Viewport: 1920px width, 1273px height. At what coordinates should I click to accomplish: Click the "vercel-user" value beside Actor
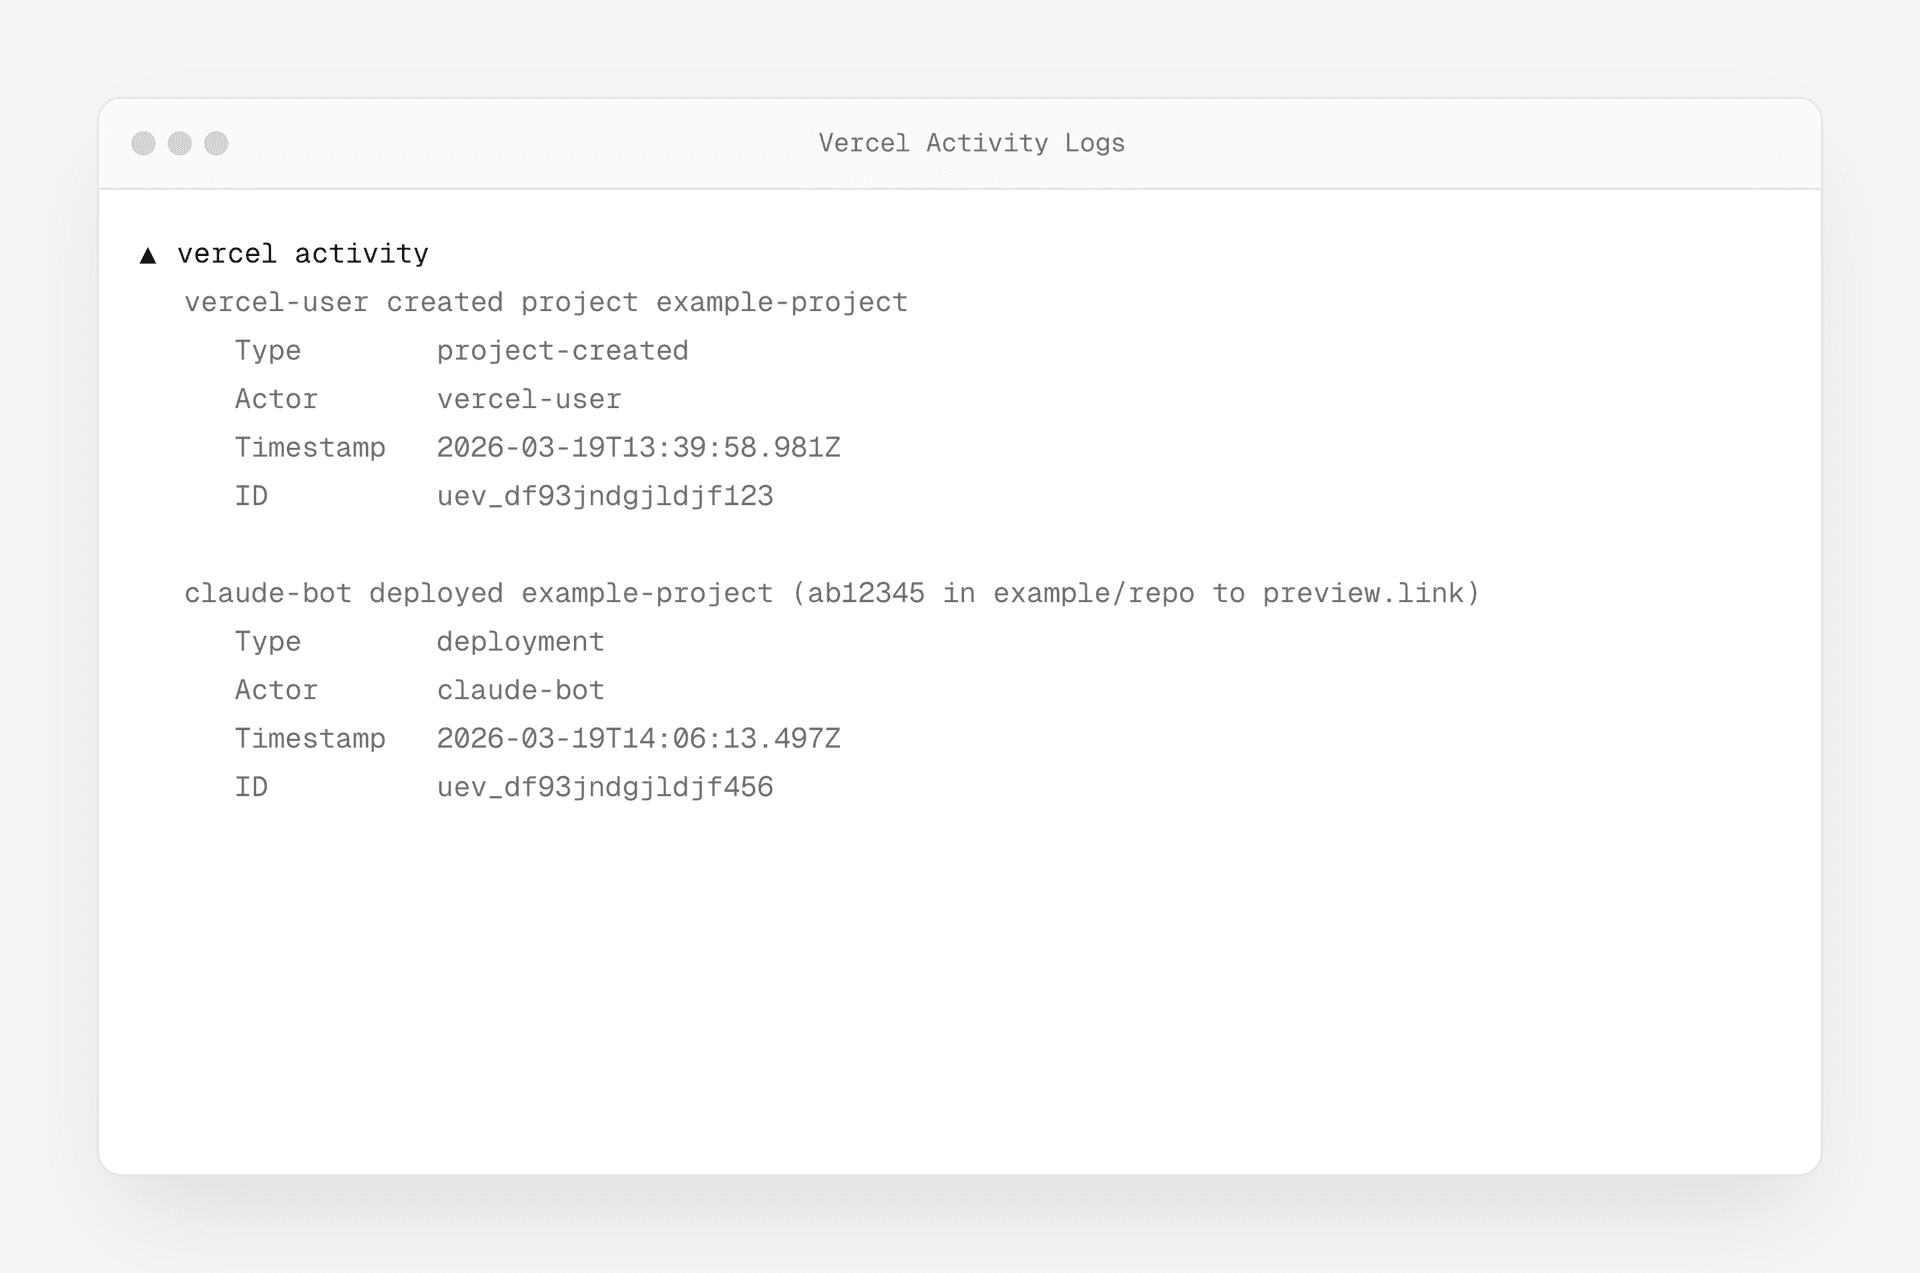tap(528, 400)
